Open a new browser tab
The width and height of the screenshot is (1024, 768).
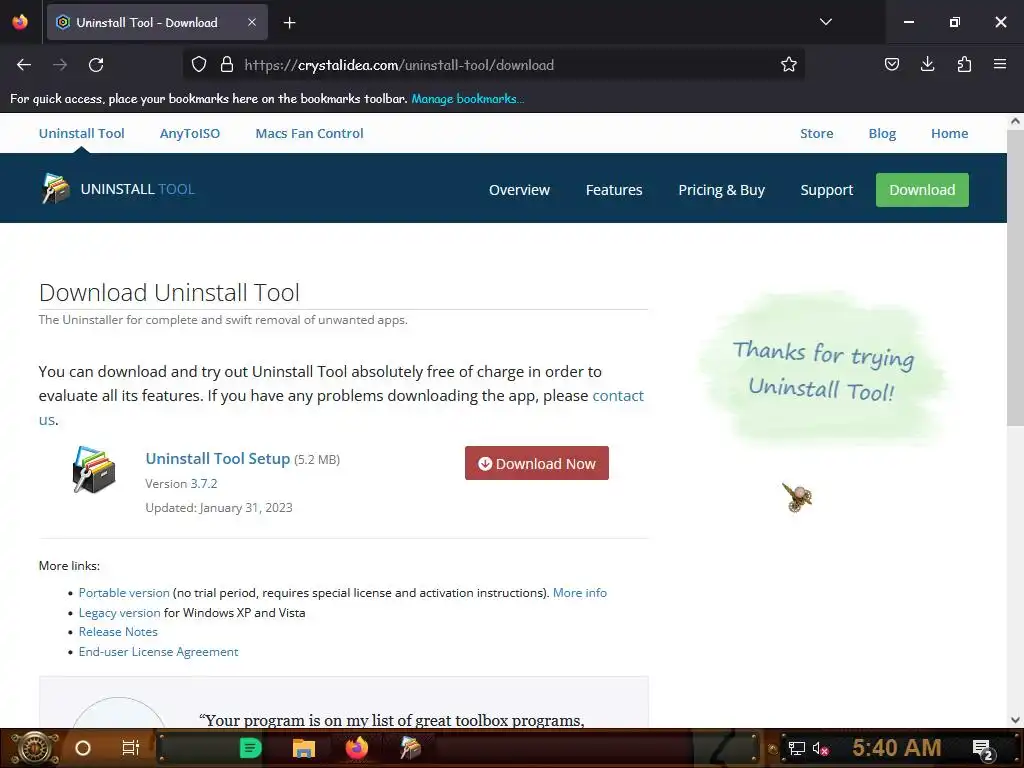pos(290,23)
